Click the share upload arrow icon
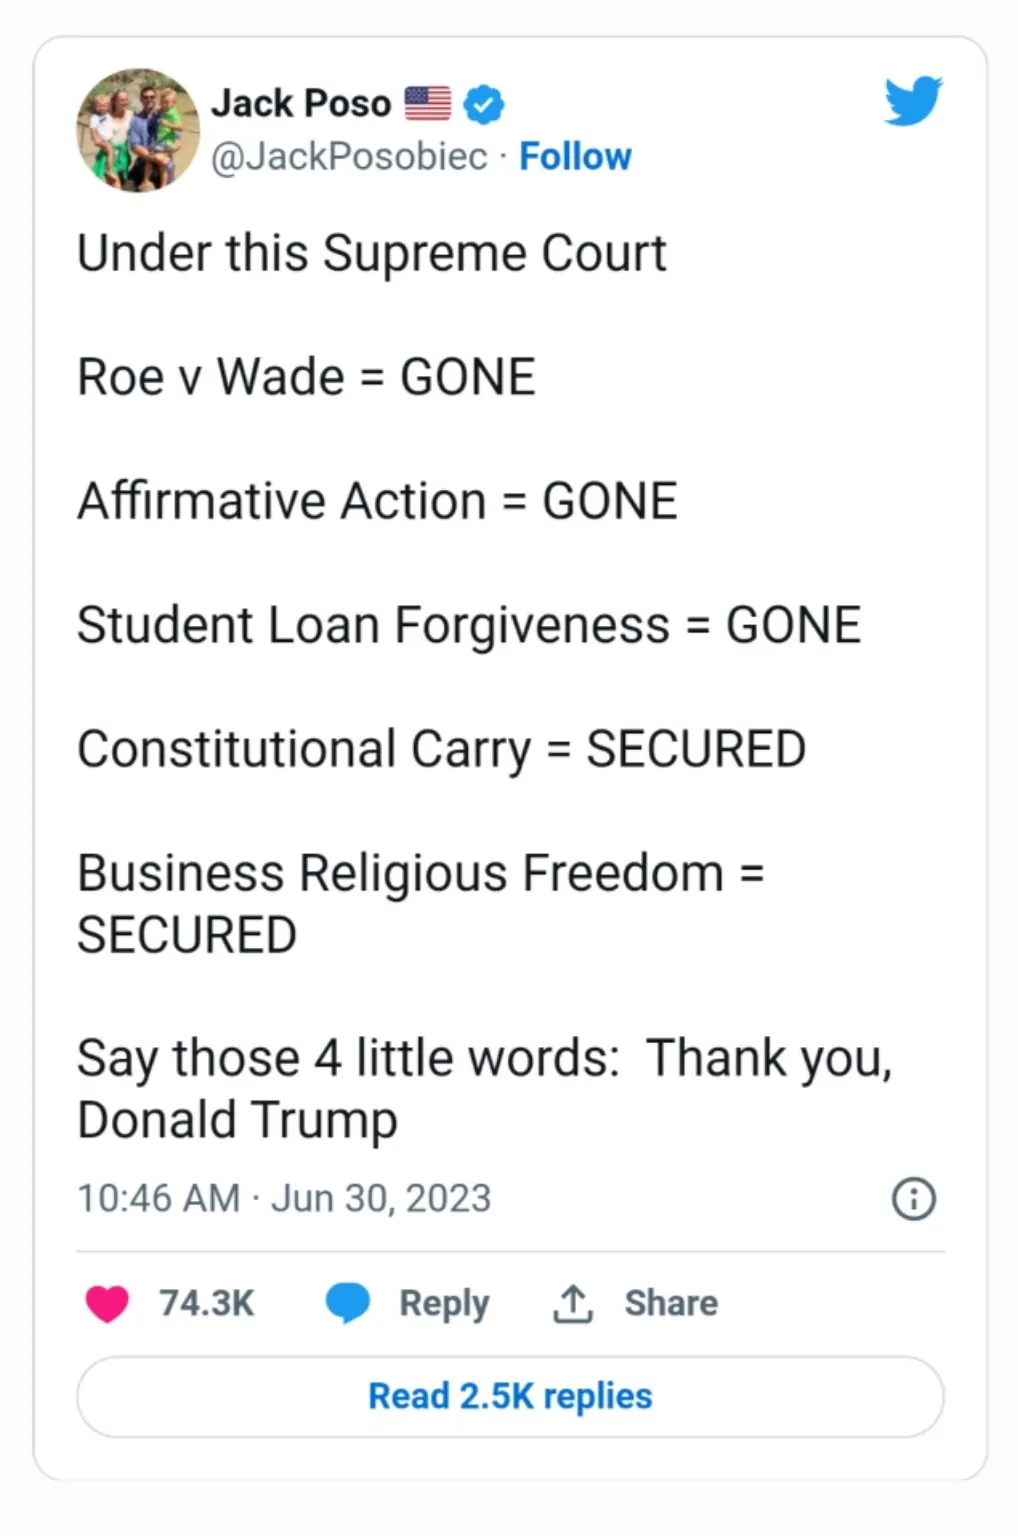This screenshot has height=1536, width=1018. [573, 1303]
